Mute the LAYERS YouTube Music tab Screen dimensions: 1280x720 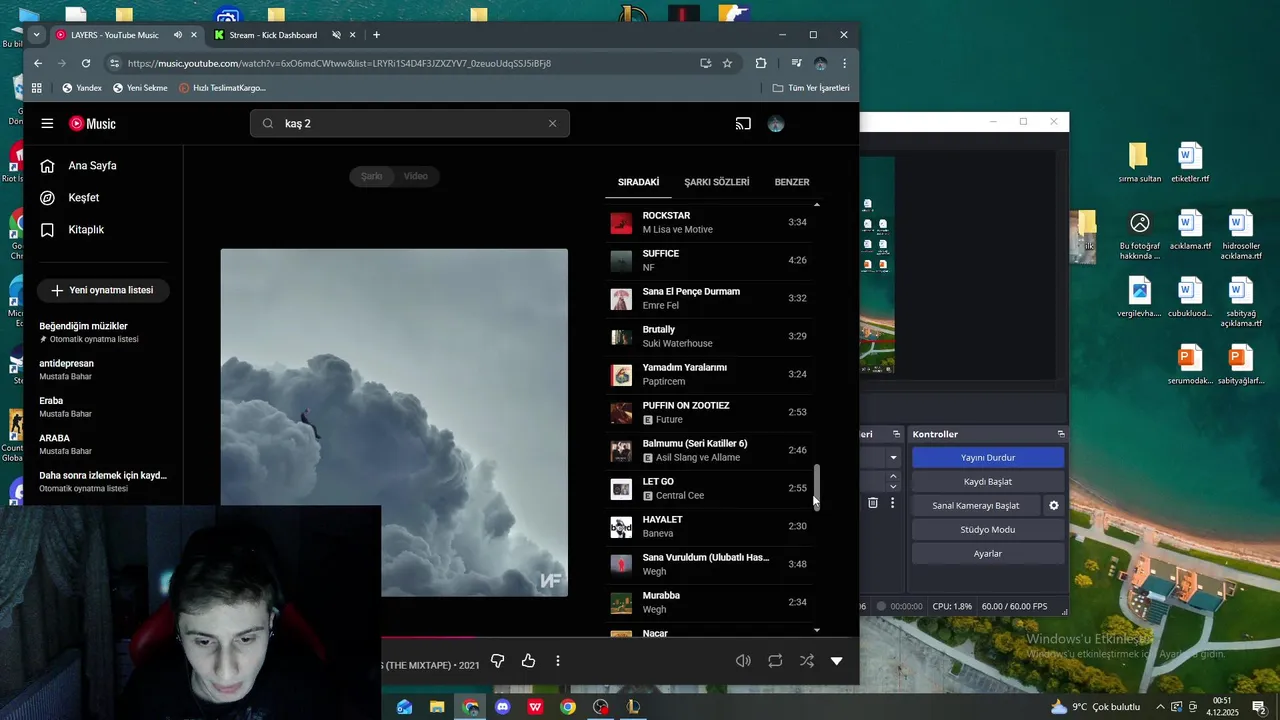[178, 35]
